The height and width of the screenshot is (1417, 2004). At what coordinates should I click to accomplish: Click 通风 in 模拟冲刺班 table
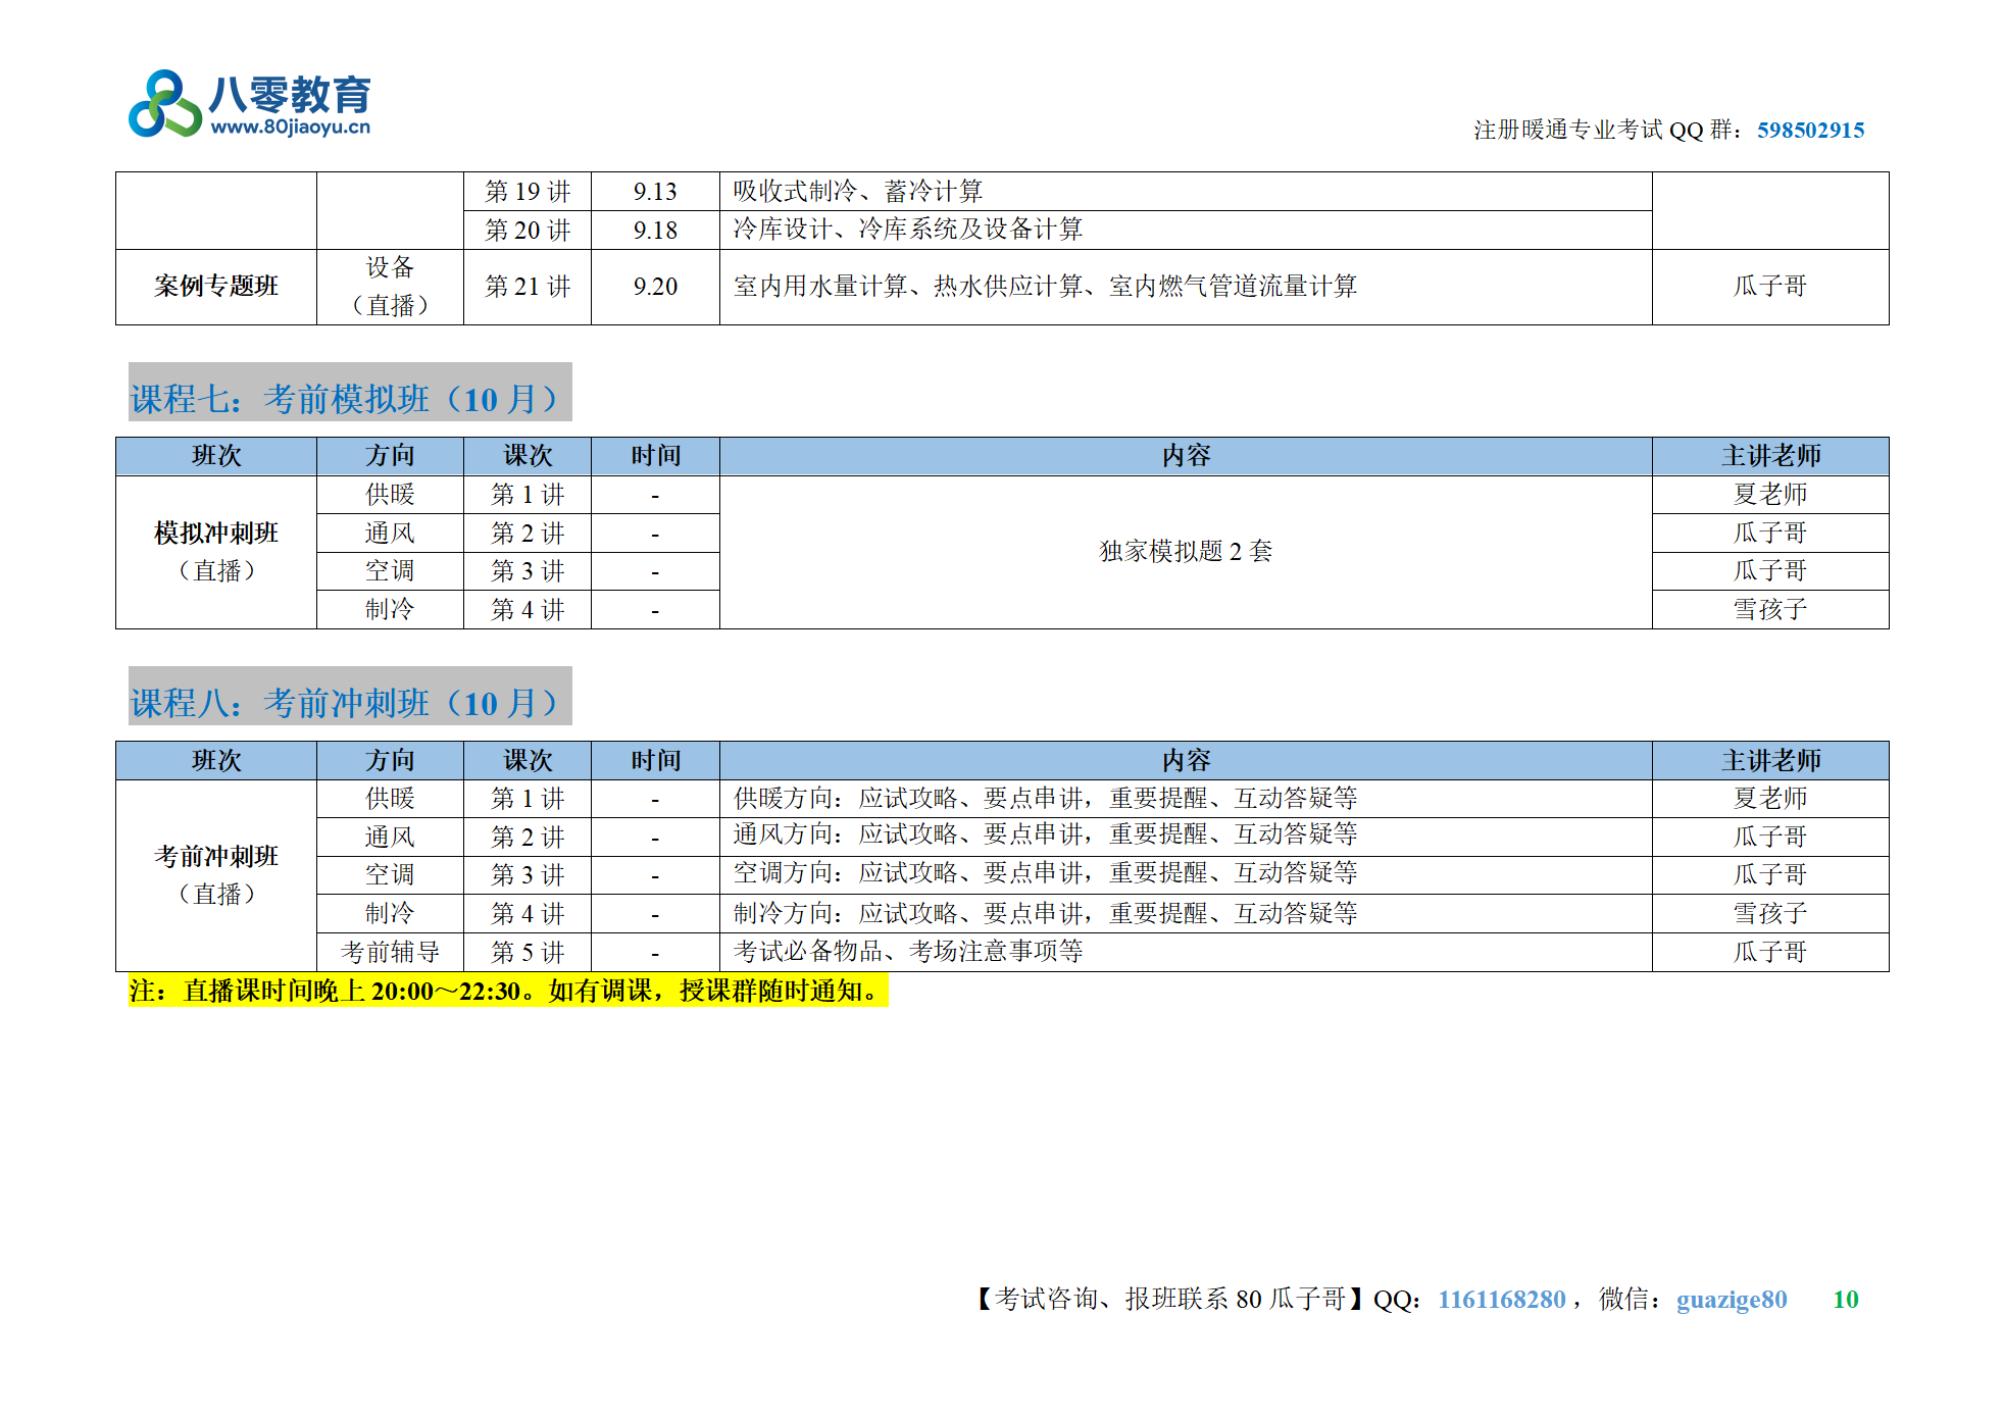(390, 533)
